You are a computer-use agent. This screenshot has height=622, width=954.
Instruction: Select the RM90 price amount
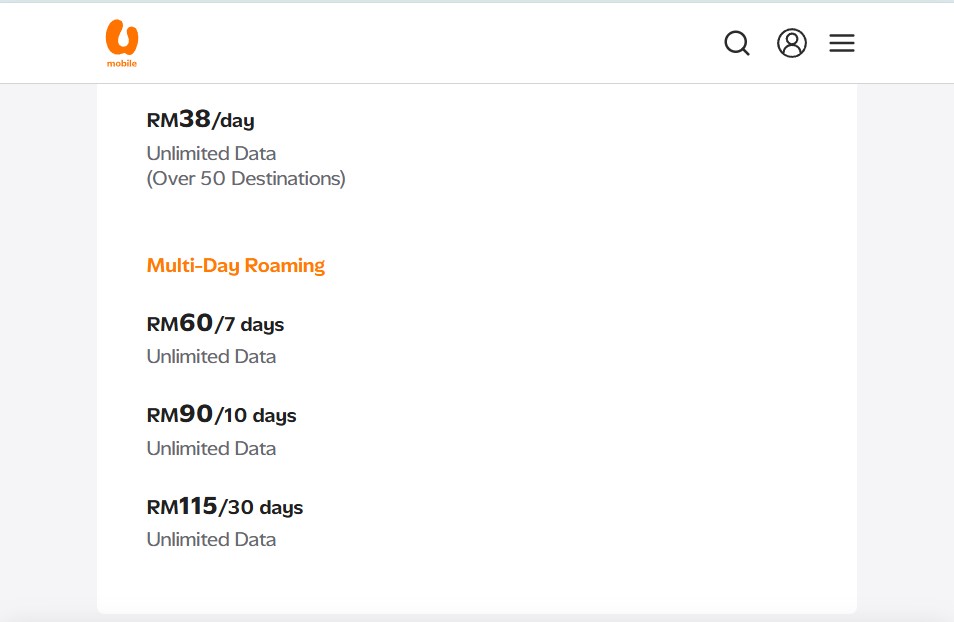click(180, 415)
